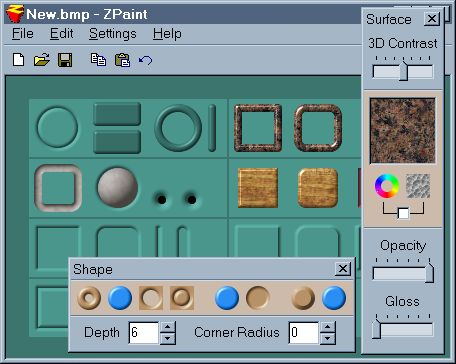Open the File menu
This screenshot has width=456, height=364.
pos(23,34)
